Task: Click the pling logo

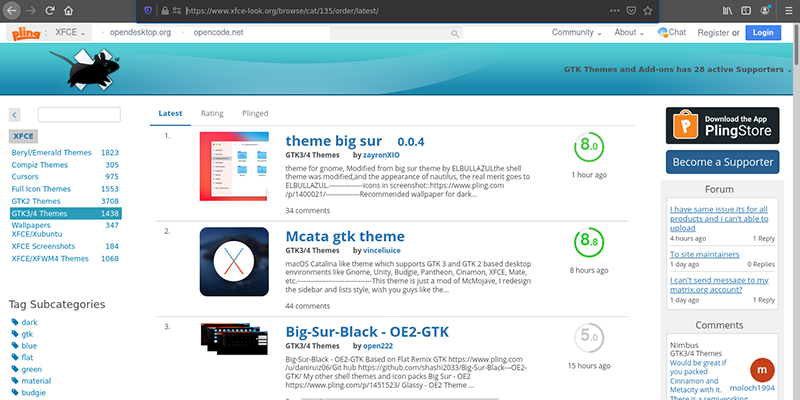Action: pyautogui.click(x=26, y=33)
